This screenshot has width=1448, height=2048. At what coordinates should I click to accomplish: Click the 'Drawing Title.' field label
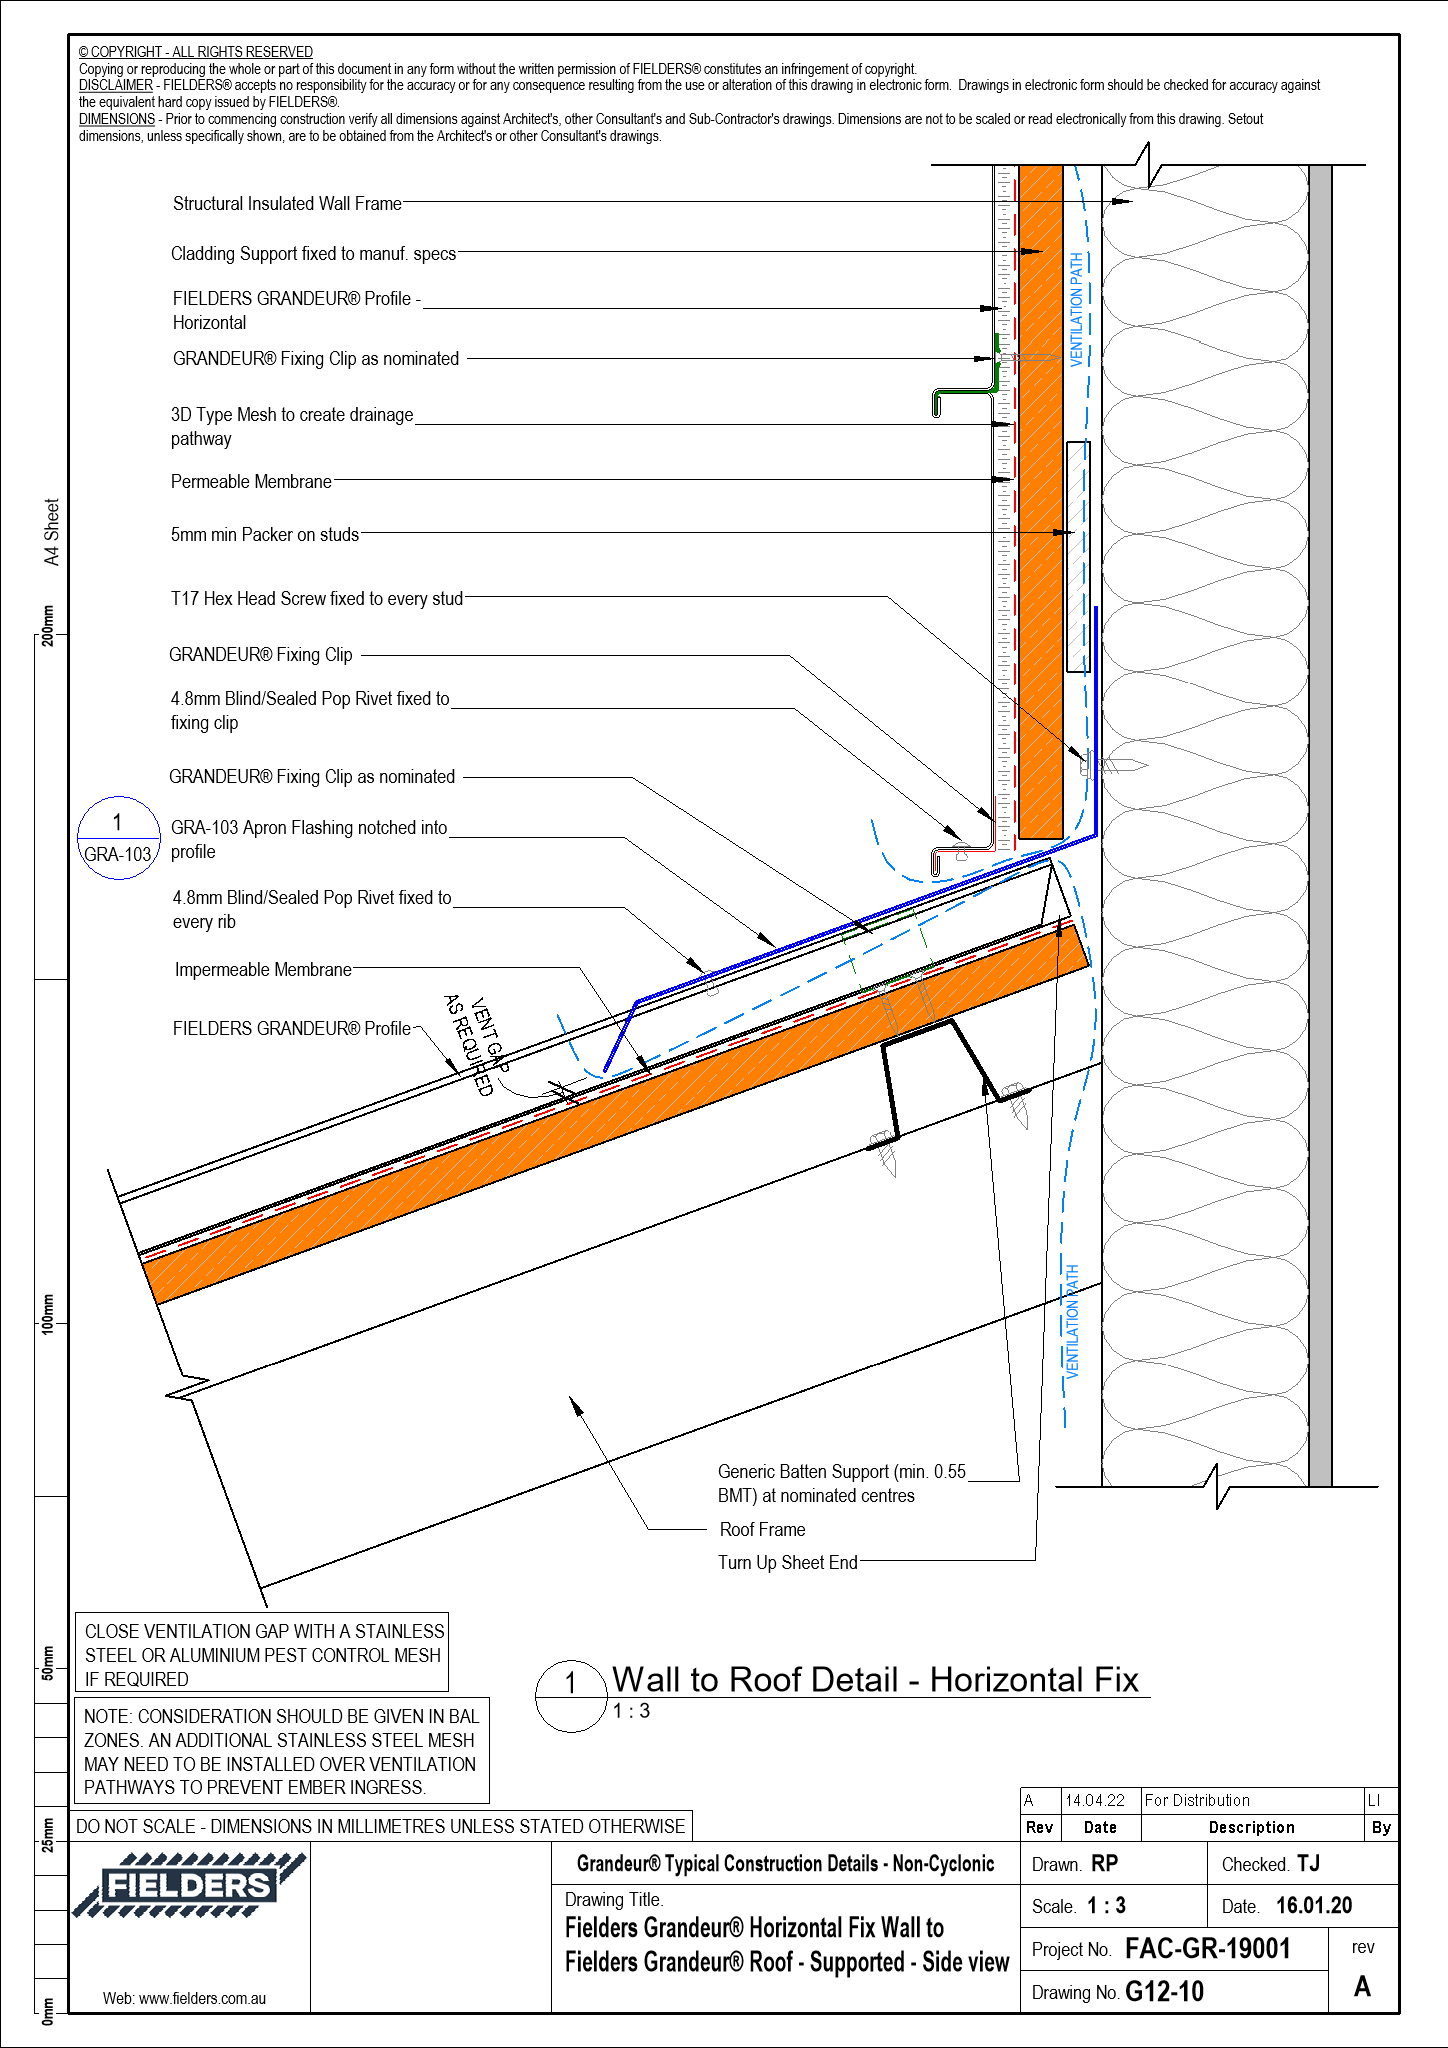click(x=614, y=1900)
